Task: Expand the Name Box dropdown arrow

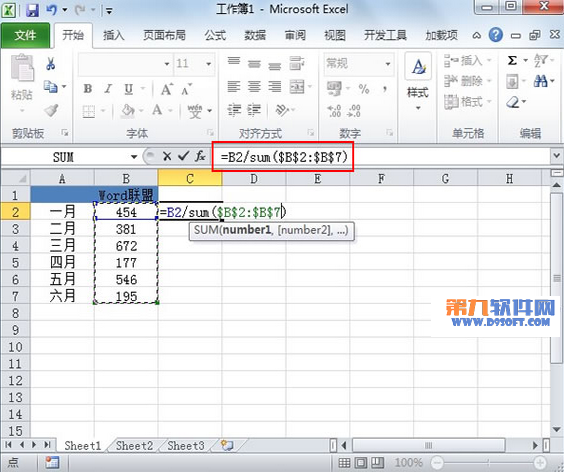Action: point(134,157)
